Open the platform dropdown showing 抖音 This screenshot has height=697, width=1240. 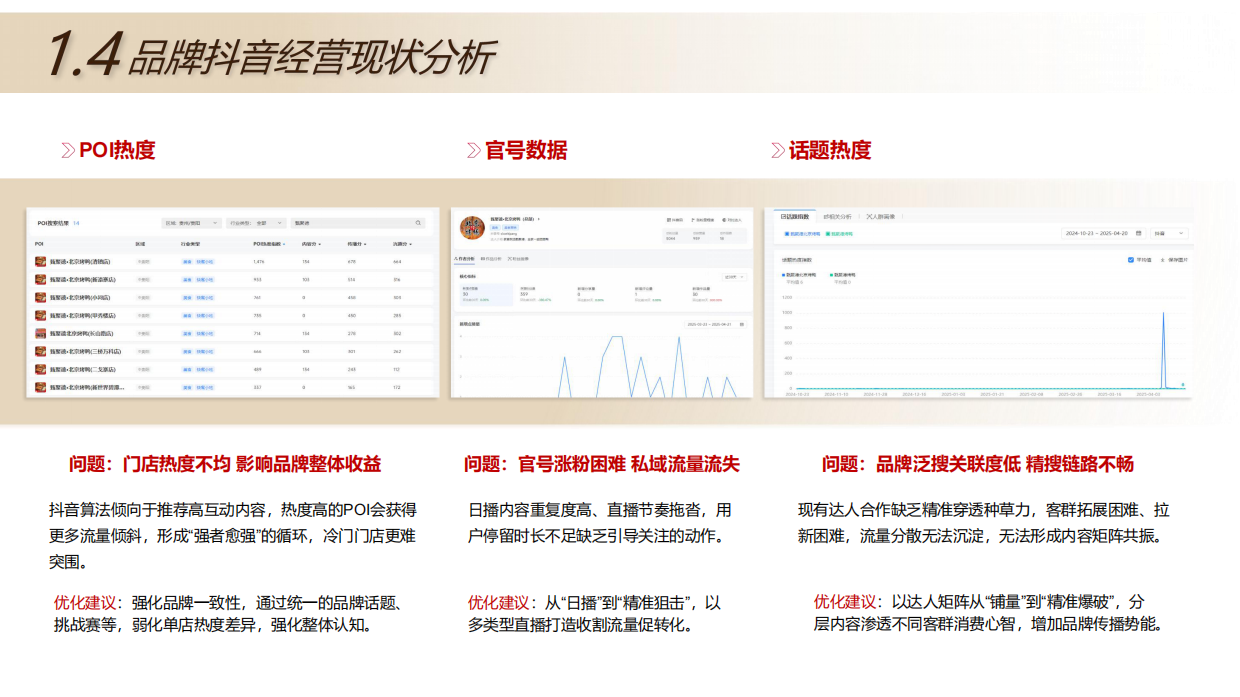1168,233
